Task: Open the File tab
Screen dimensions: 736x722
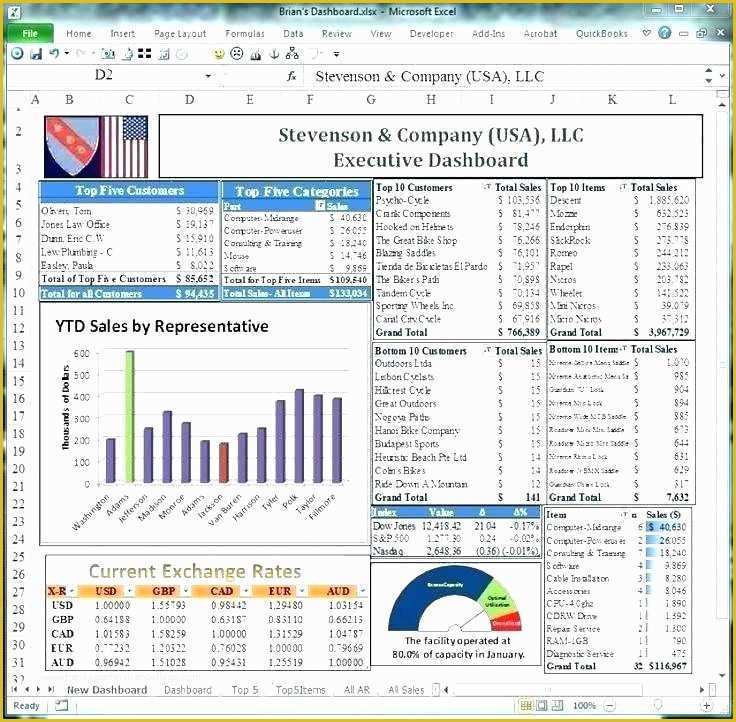Action: pyautogui.click(x=30, y=33)
